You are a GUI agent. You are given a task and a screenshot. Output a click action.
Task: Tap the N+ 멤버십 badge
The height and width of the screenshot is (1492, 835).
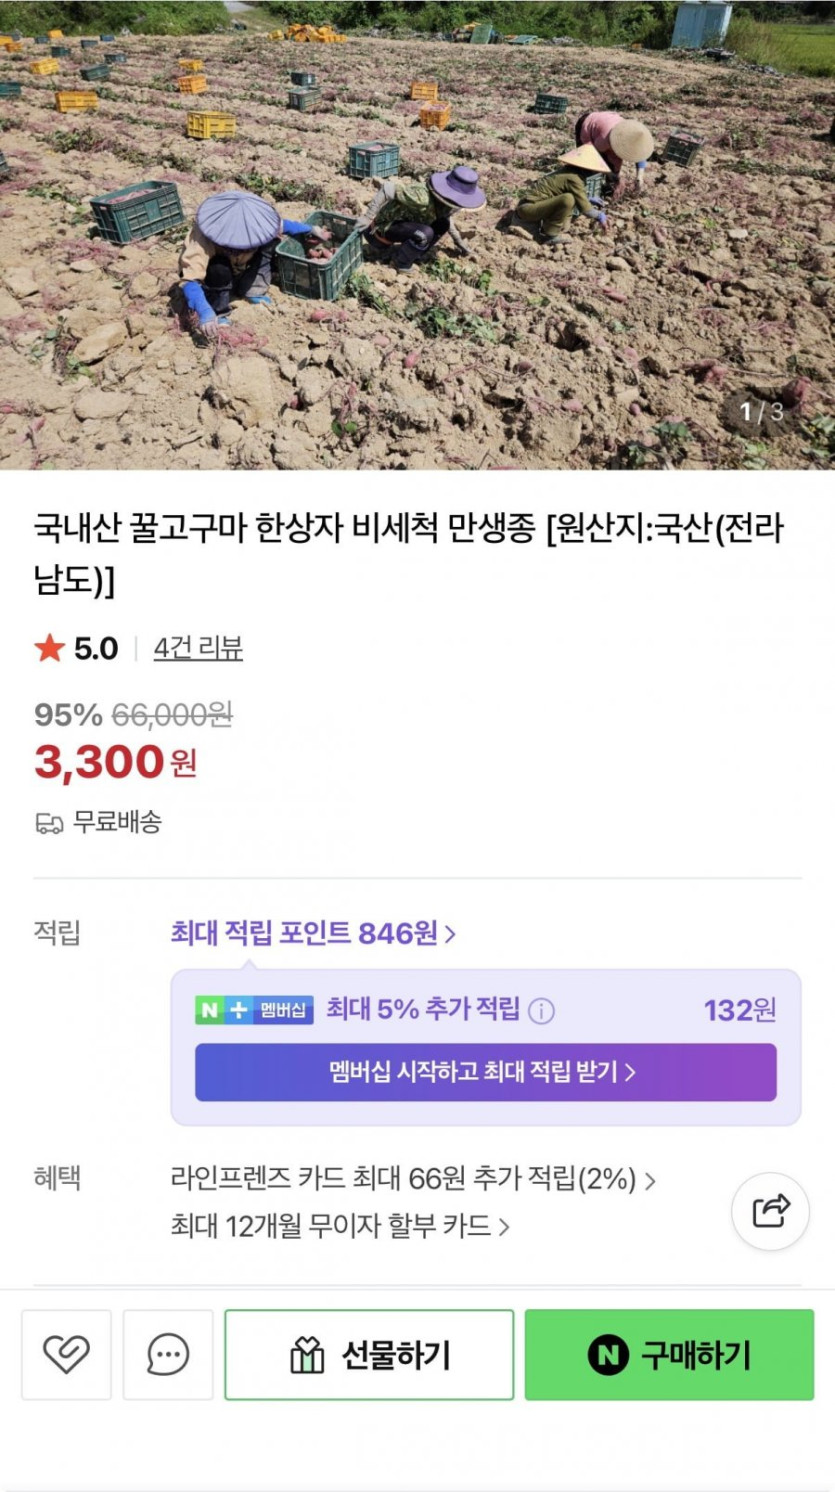click(x=254, y=1010)
